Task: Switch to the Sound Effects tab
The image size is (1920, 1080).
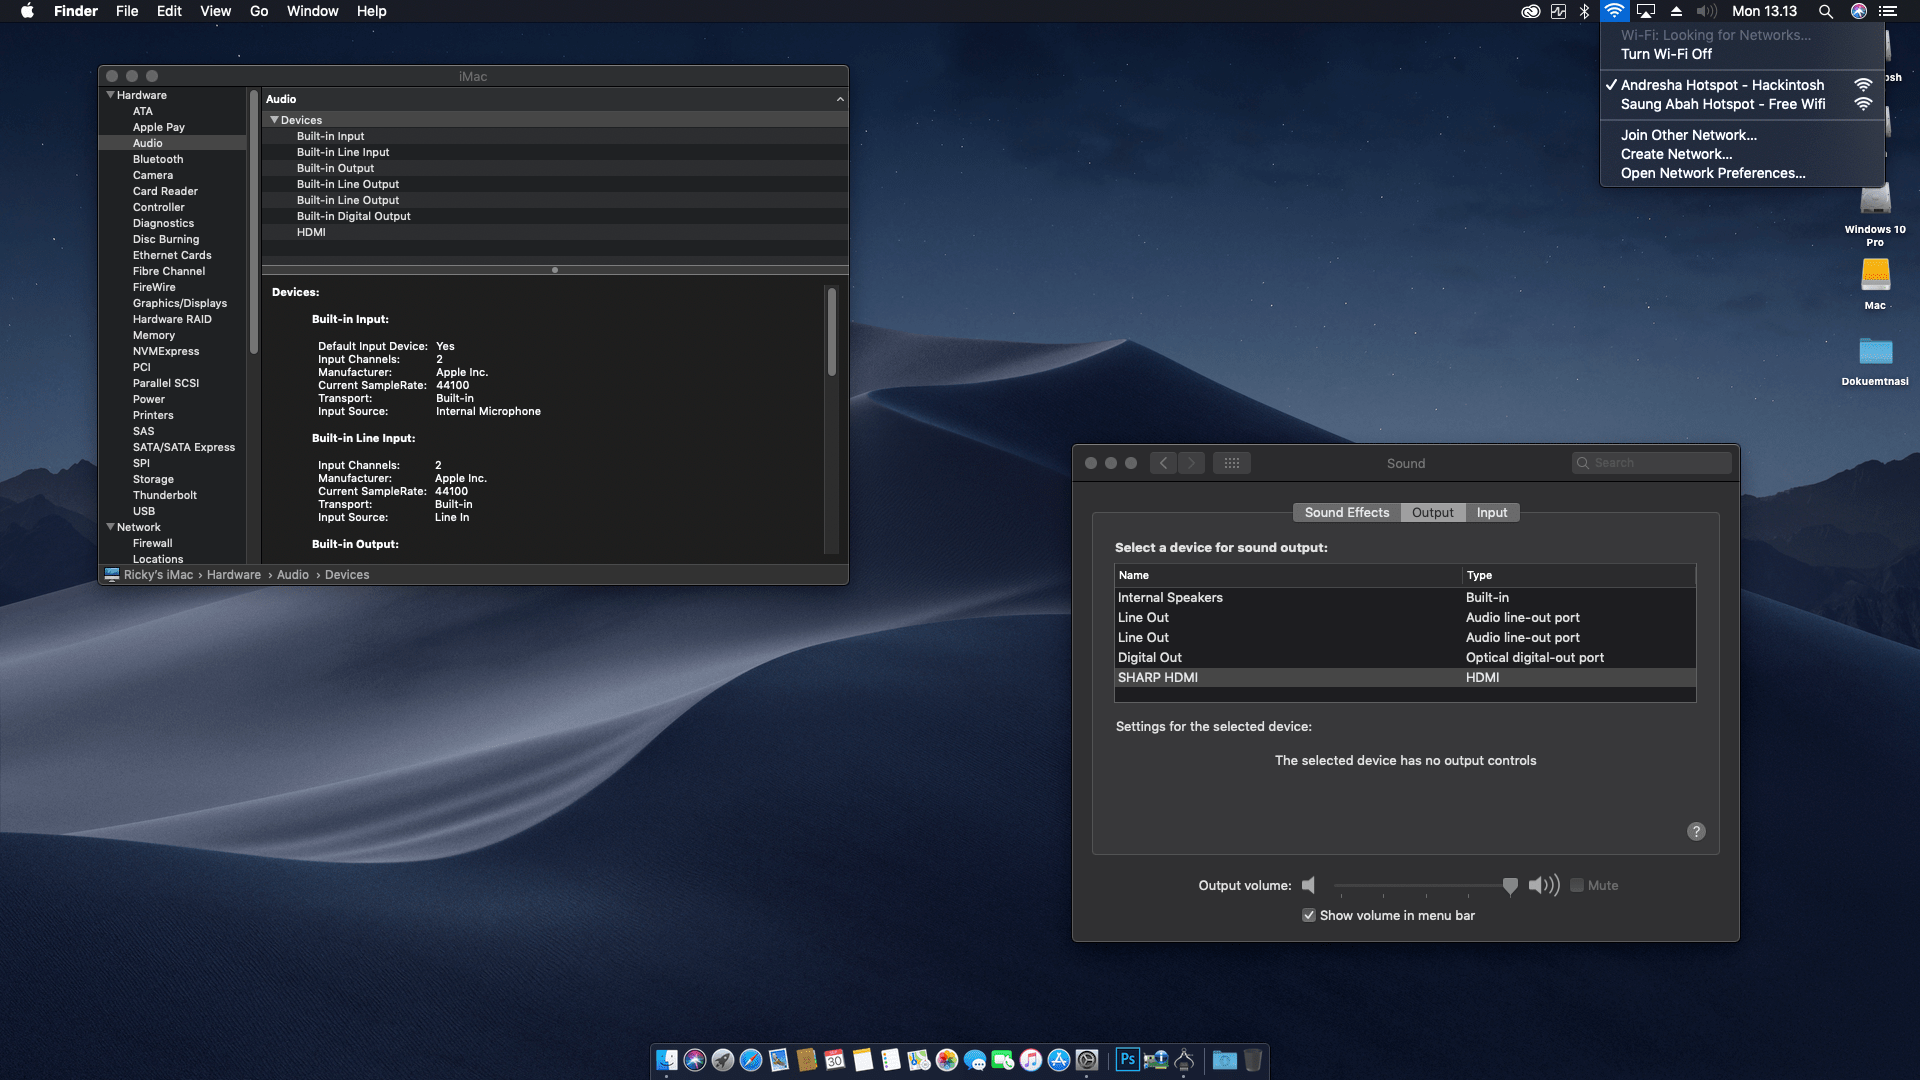Action: coord(1346,512)
